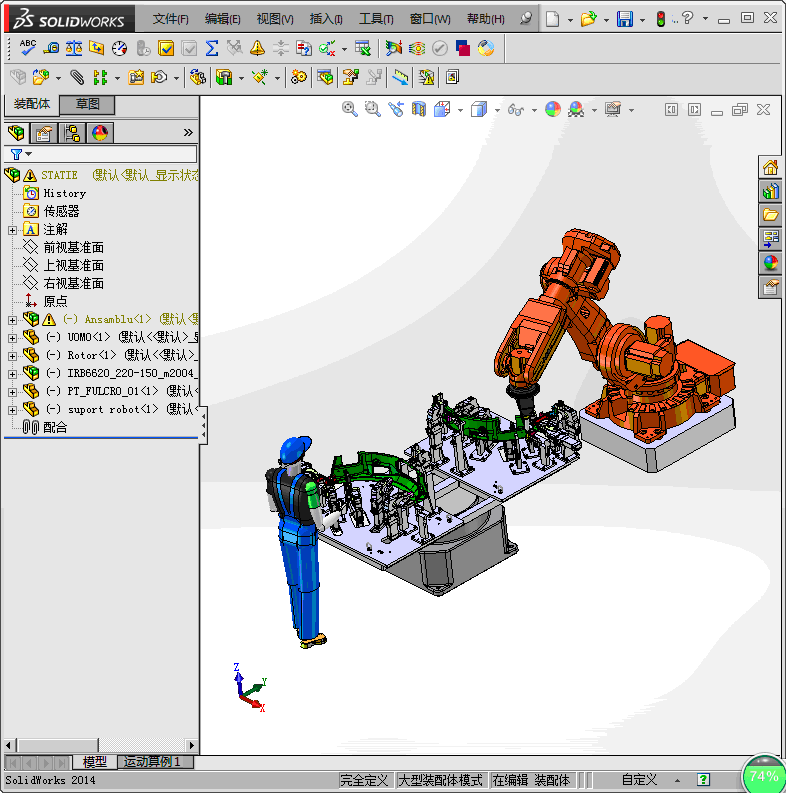Open the red and blue overlapping squares tool
Image resolution: width=786 pixels, height=793 pixels.
463,48
